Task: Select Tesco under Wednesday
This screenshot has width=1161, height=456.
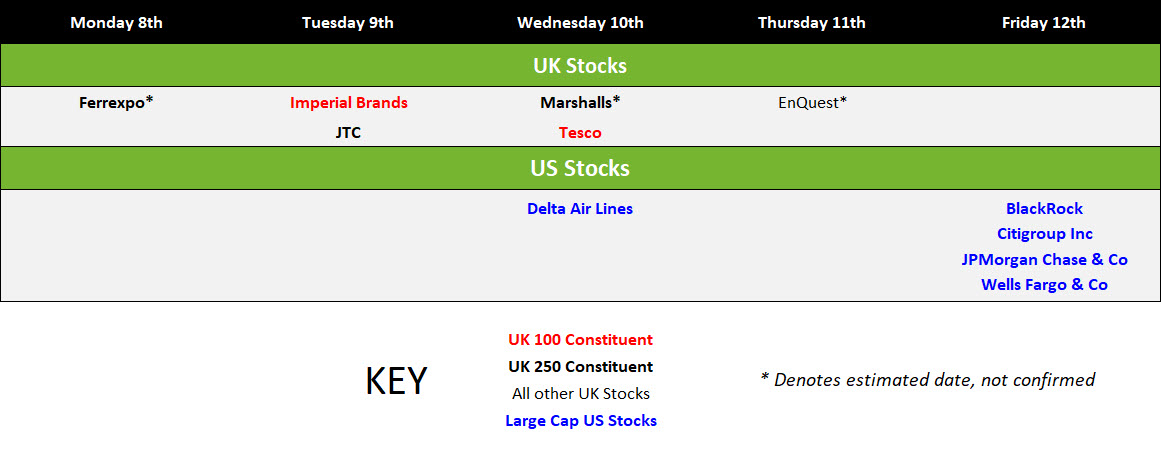Action: 580,133
